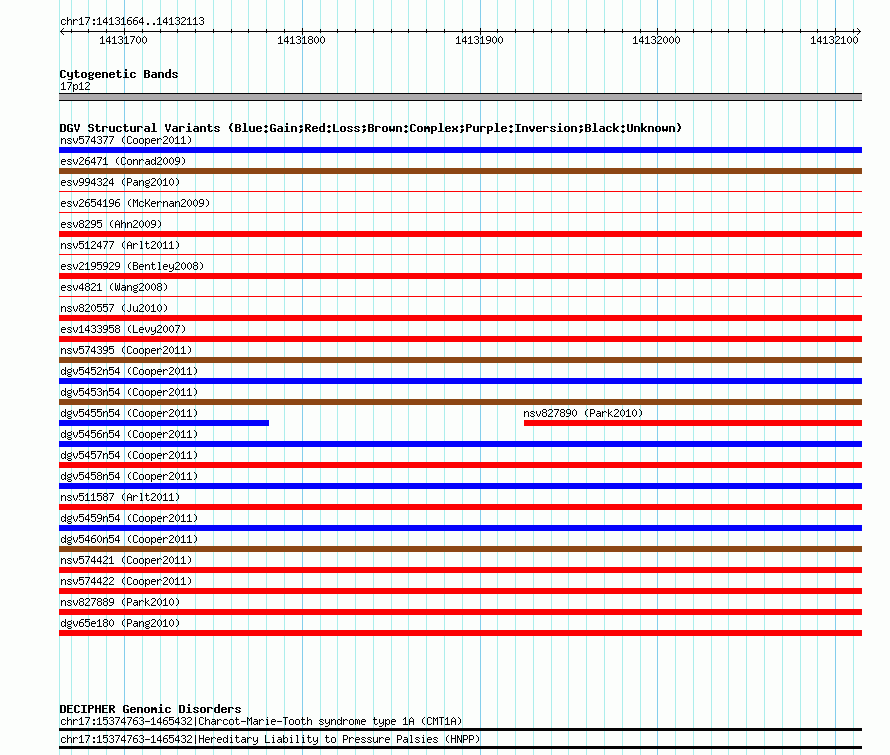
Task: Click dgv5452n54 (Cooper2011) label
Action: coord(129,371)
